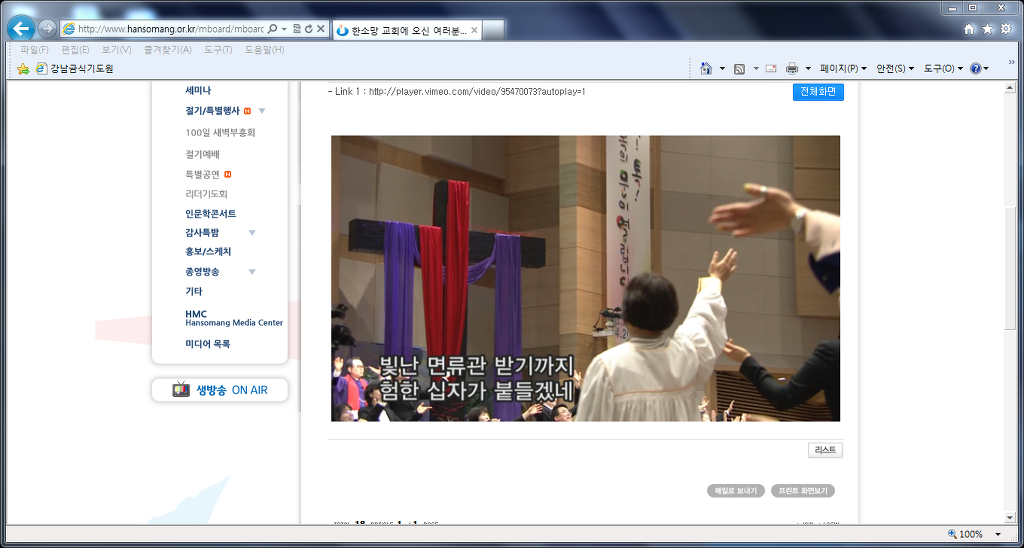The image size is (1024, 548).
Task: Open the 파일(F) menu
Action: pyautogui.click(x=34, y=50)
